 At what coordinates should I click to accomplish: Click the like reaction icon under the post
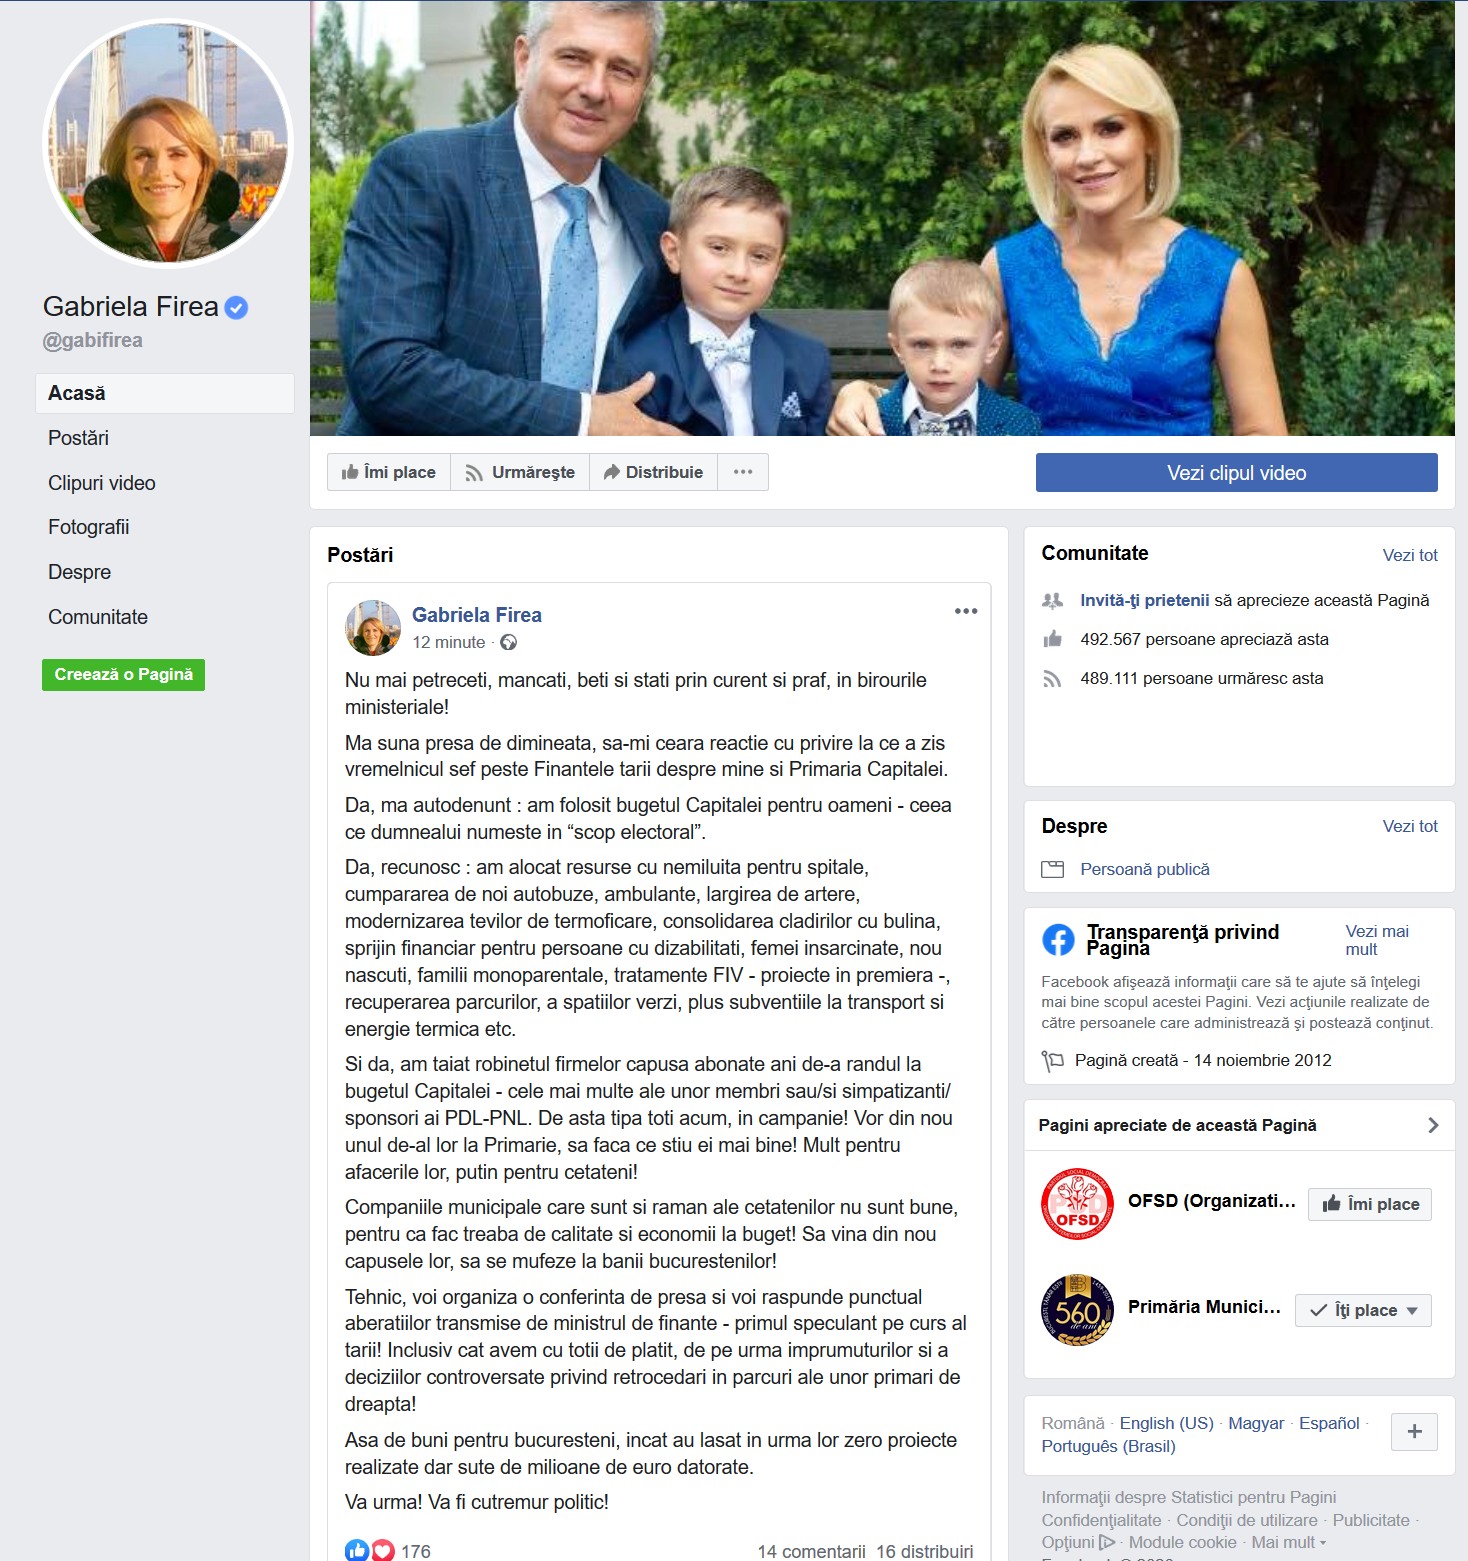click(357, 1550)
